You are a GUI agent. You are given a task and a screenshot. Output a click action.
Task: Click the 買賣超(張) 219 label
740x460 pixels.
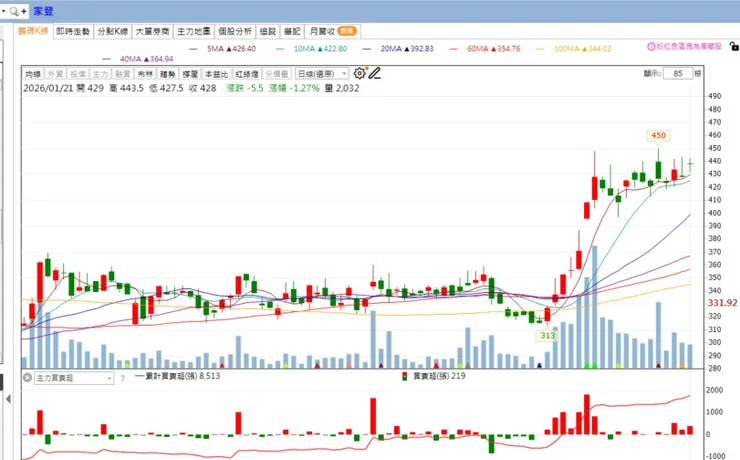439,376
